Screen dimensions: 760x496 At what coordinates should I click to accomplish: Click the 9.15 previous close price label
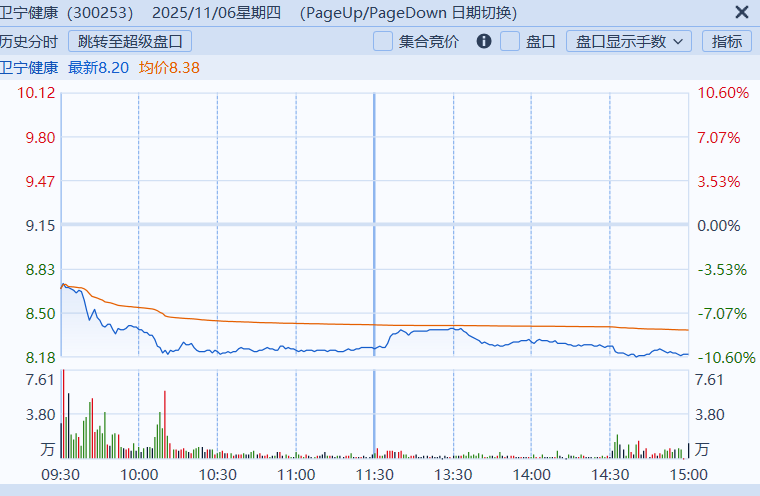tap(40, 225)
